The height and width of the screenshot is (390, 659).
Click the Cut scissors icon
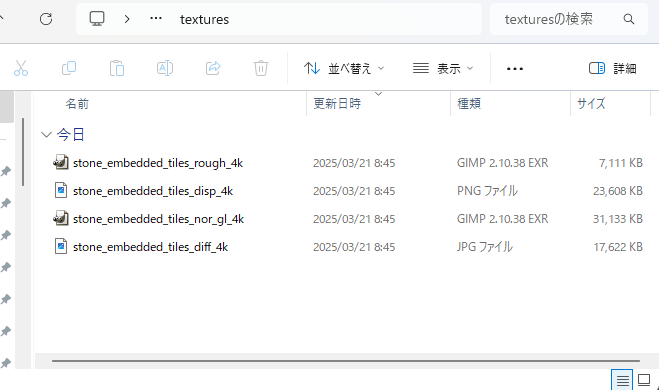21,68
